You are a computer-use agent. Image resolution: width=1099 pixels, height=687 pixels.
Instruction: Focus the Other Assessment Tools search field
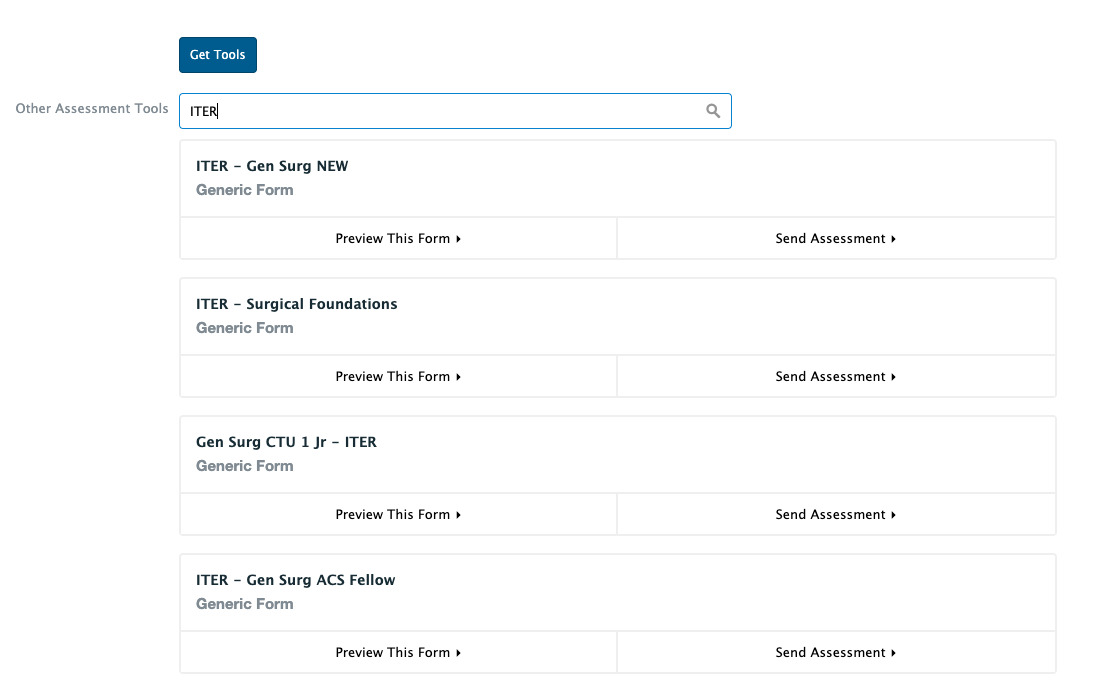[455, 111]
